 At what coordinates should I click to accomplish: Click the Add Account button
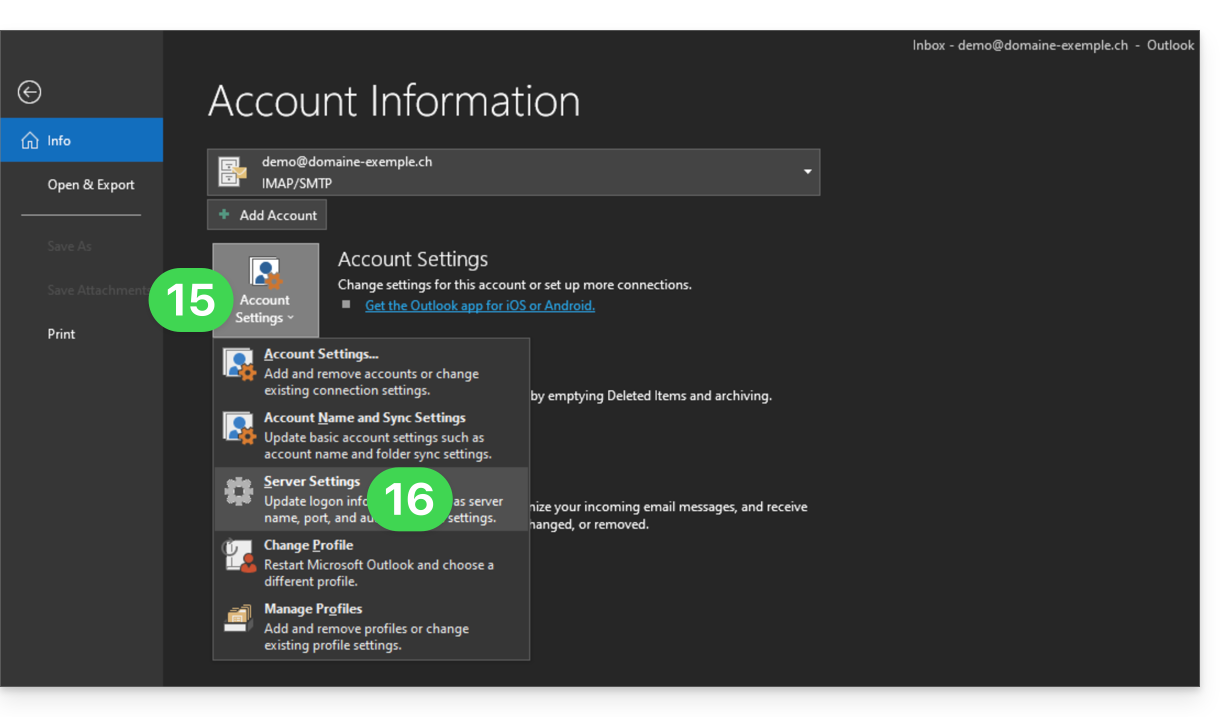tap(267, 215)
